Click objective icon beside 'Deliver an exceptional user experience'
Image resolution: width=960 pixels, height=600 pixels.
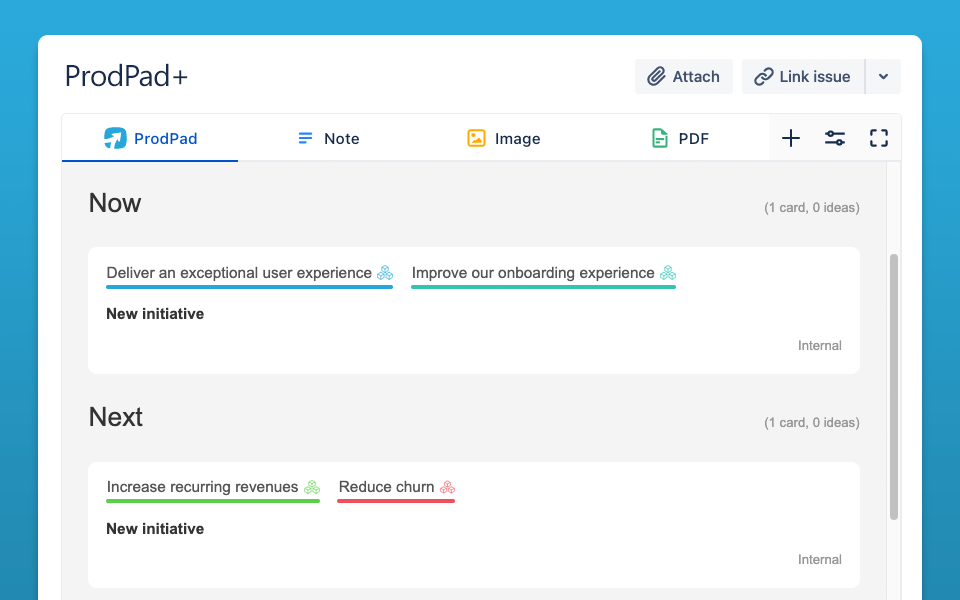pyautogui.click(x=385, y=272)
